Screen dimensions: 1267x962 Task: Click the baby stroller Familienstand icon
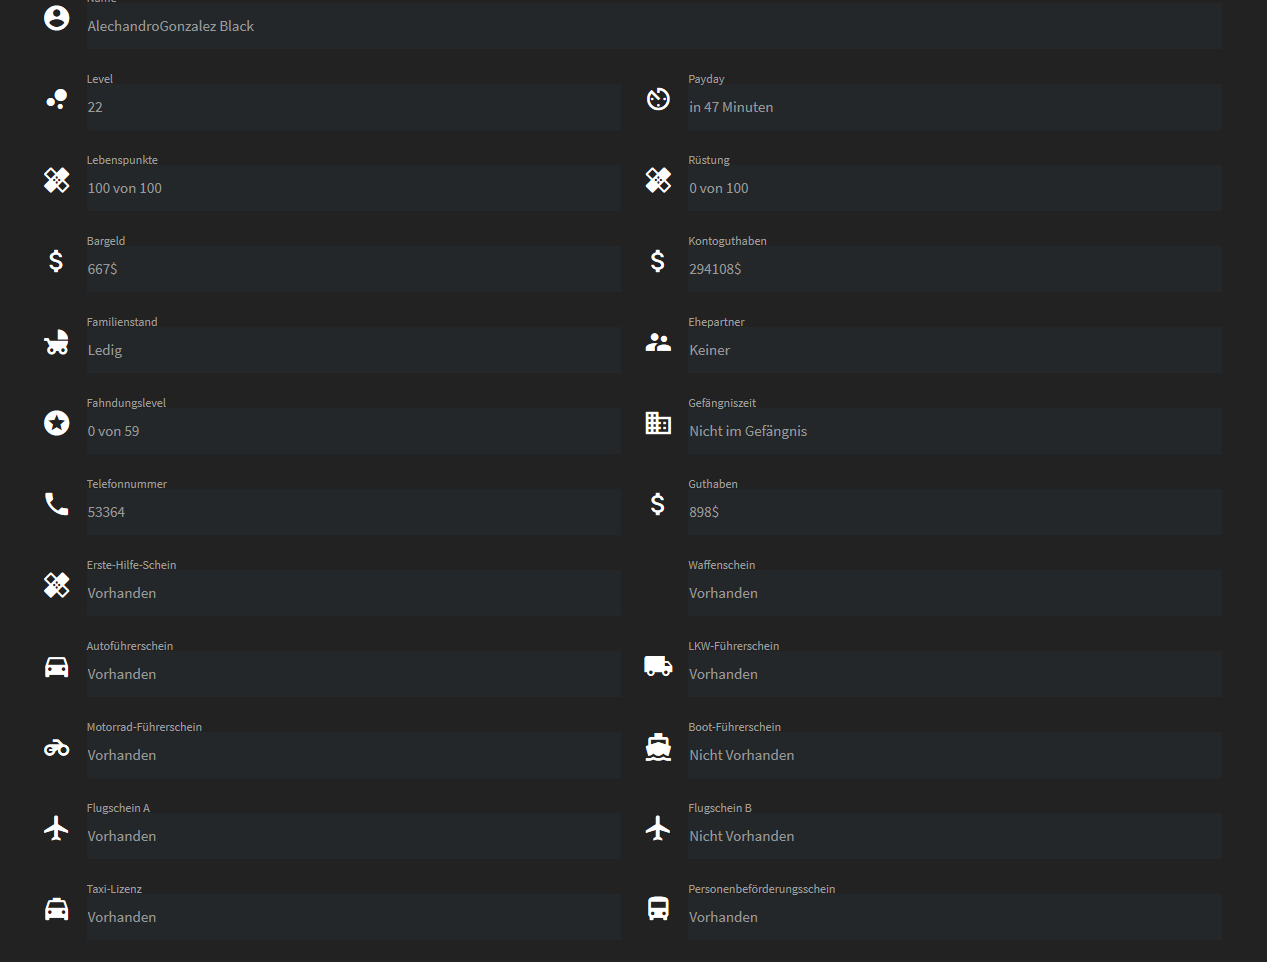point(57,342)
